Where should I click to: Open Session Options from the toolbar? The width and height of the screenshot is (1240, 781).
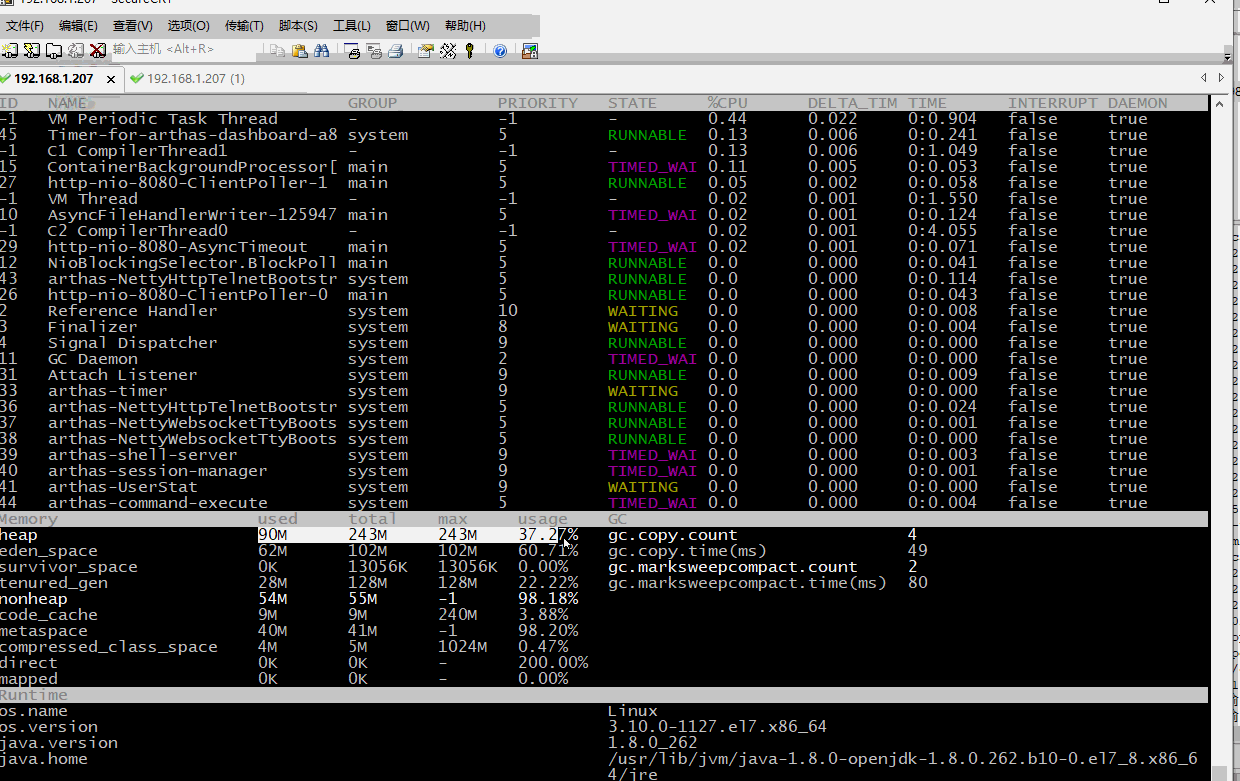pos(426,50)
